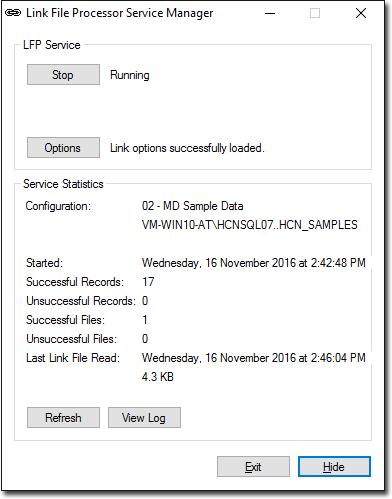The image size is (392, 499).
Task: Click the VM-WIN10-AT server path text
Action: [250, 225]
